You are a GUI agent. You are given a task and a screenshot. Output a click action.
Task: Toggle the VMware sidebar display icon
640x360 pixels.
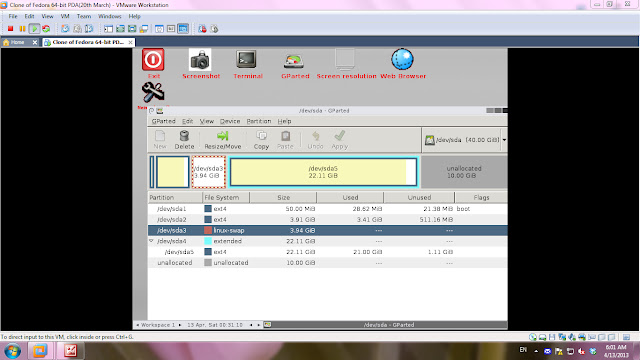click(108, 29)
